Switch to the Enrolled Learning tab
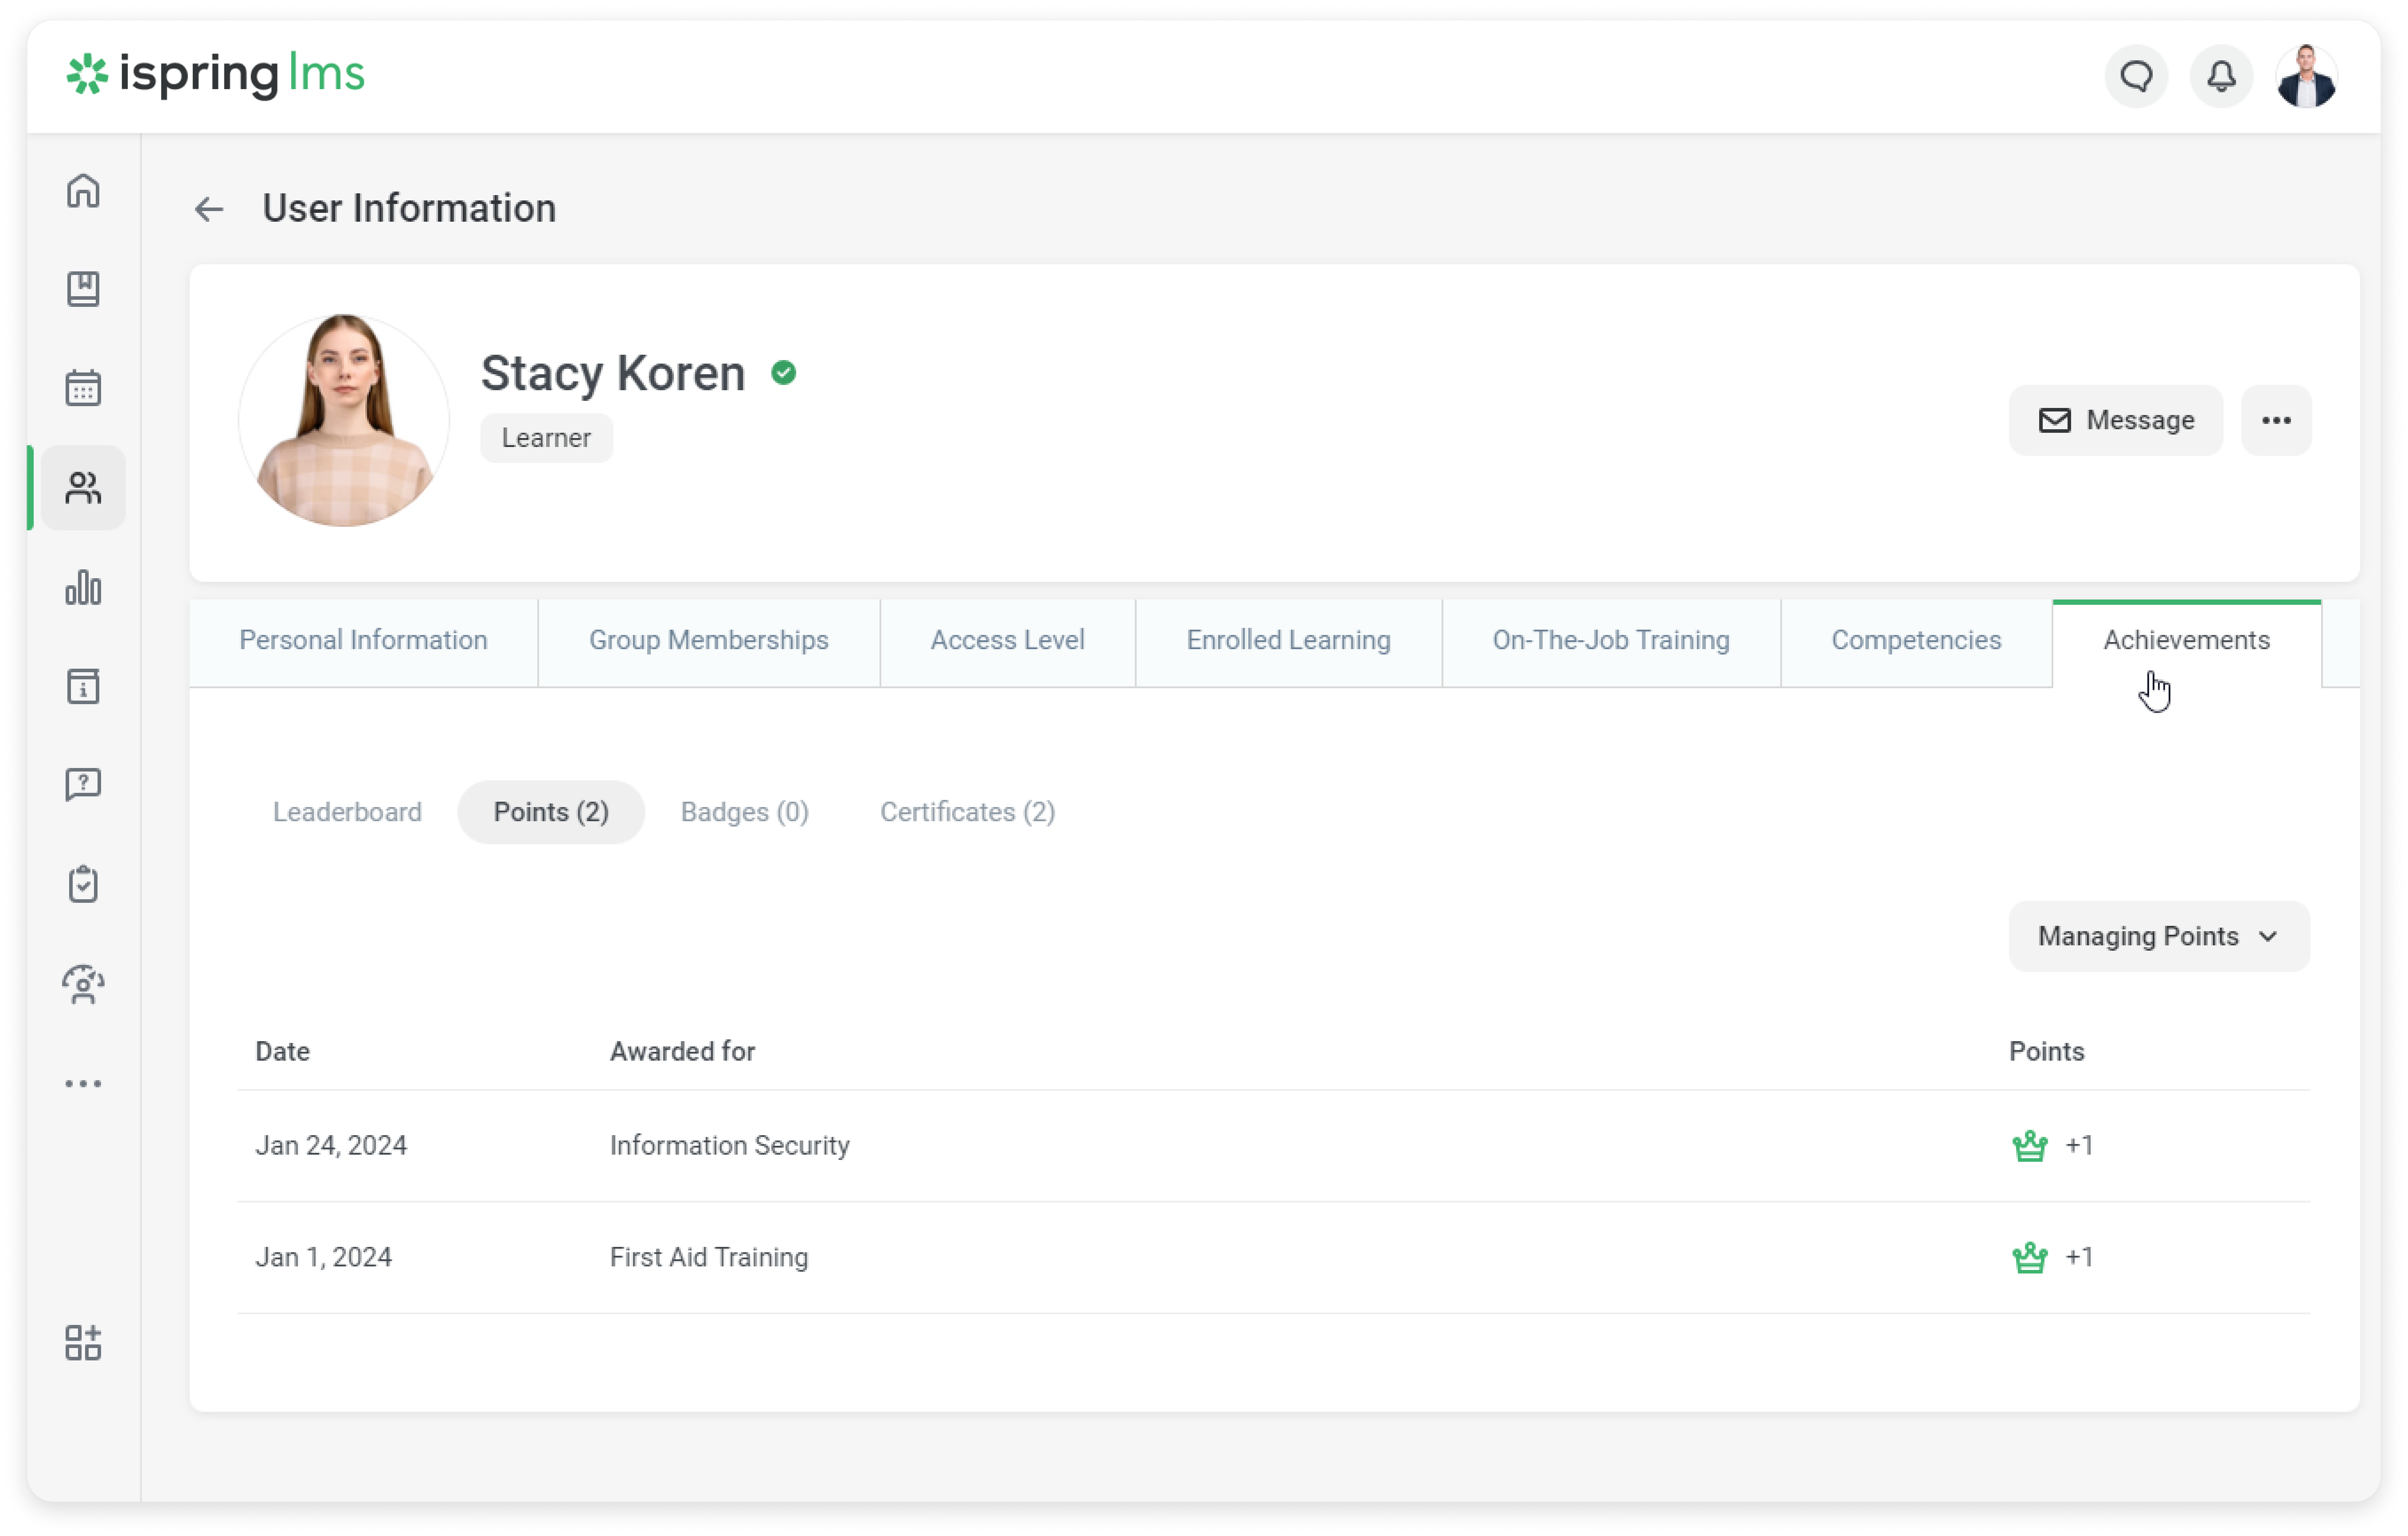 [1288, 640]
